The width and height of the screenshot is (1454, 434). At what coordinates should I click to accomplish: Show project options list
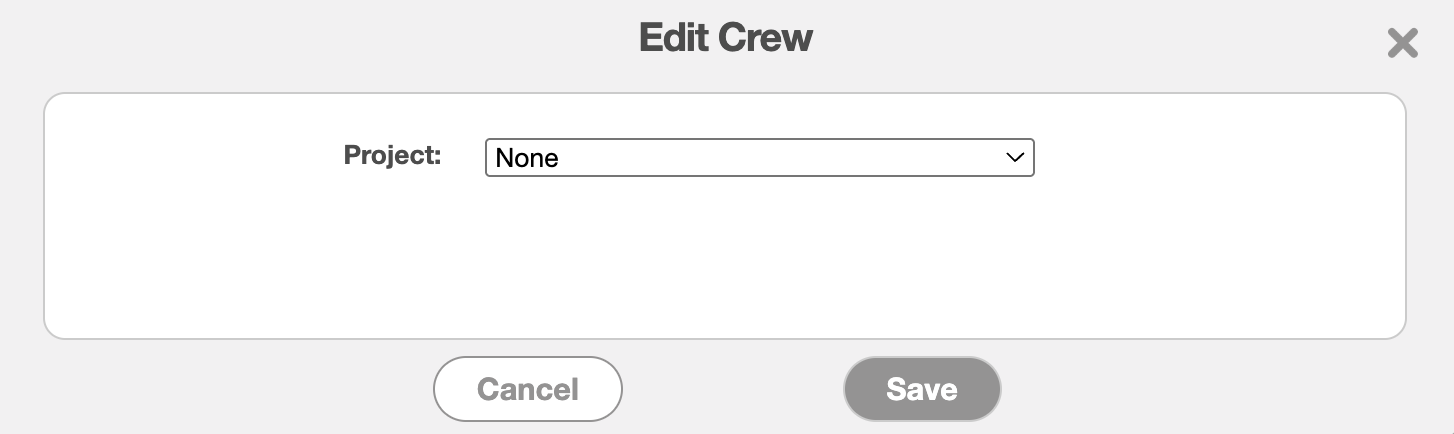(759, 157)
